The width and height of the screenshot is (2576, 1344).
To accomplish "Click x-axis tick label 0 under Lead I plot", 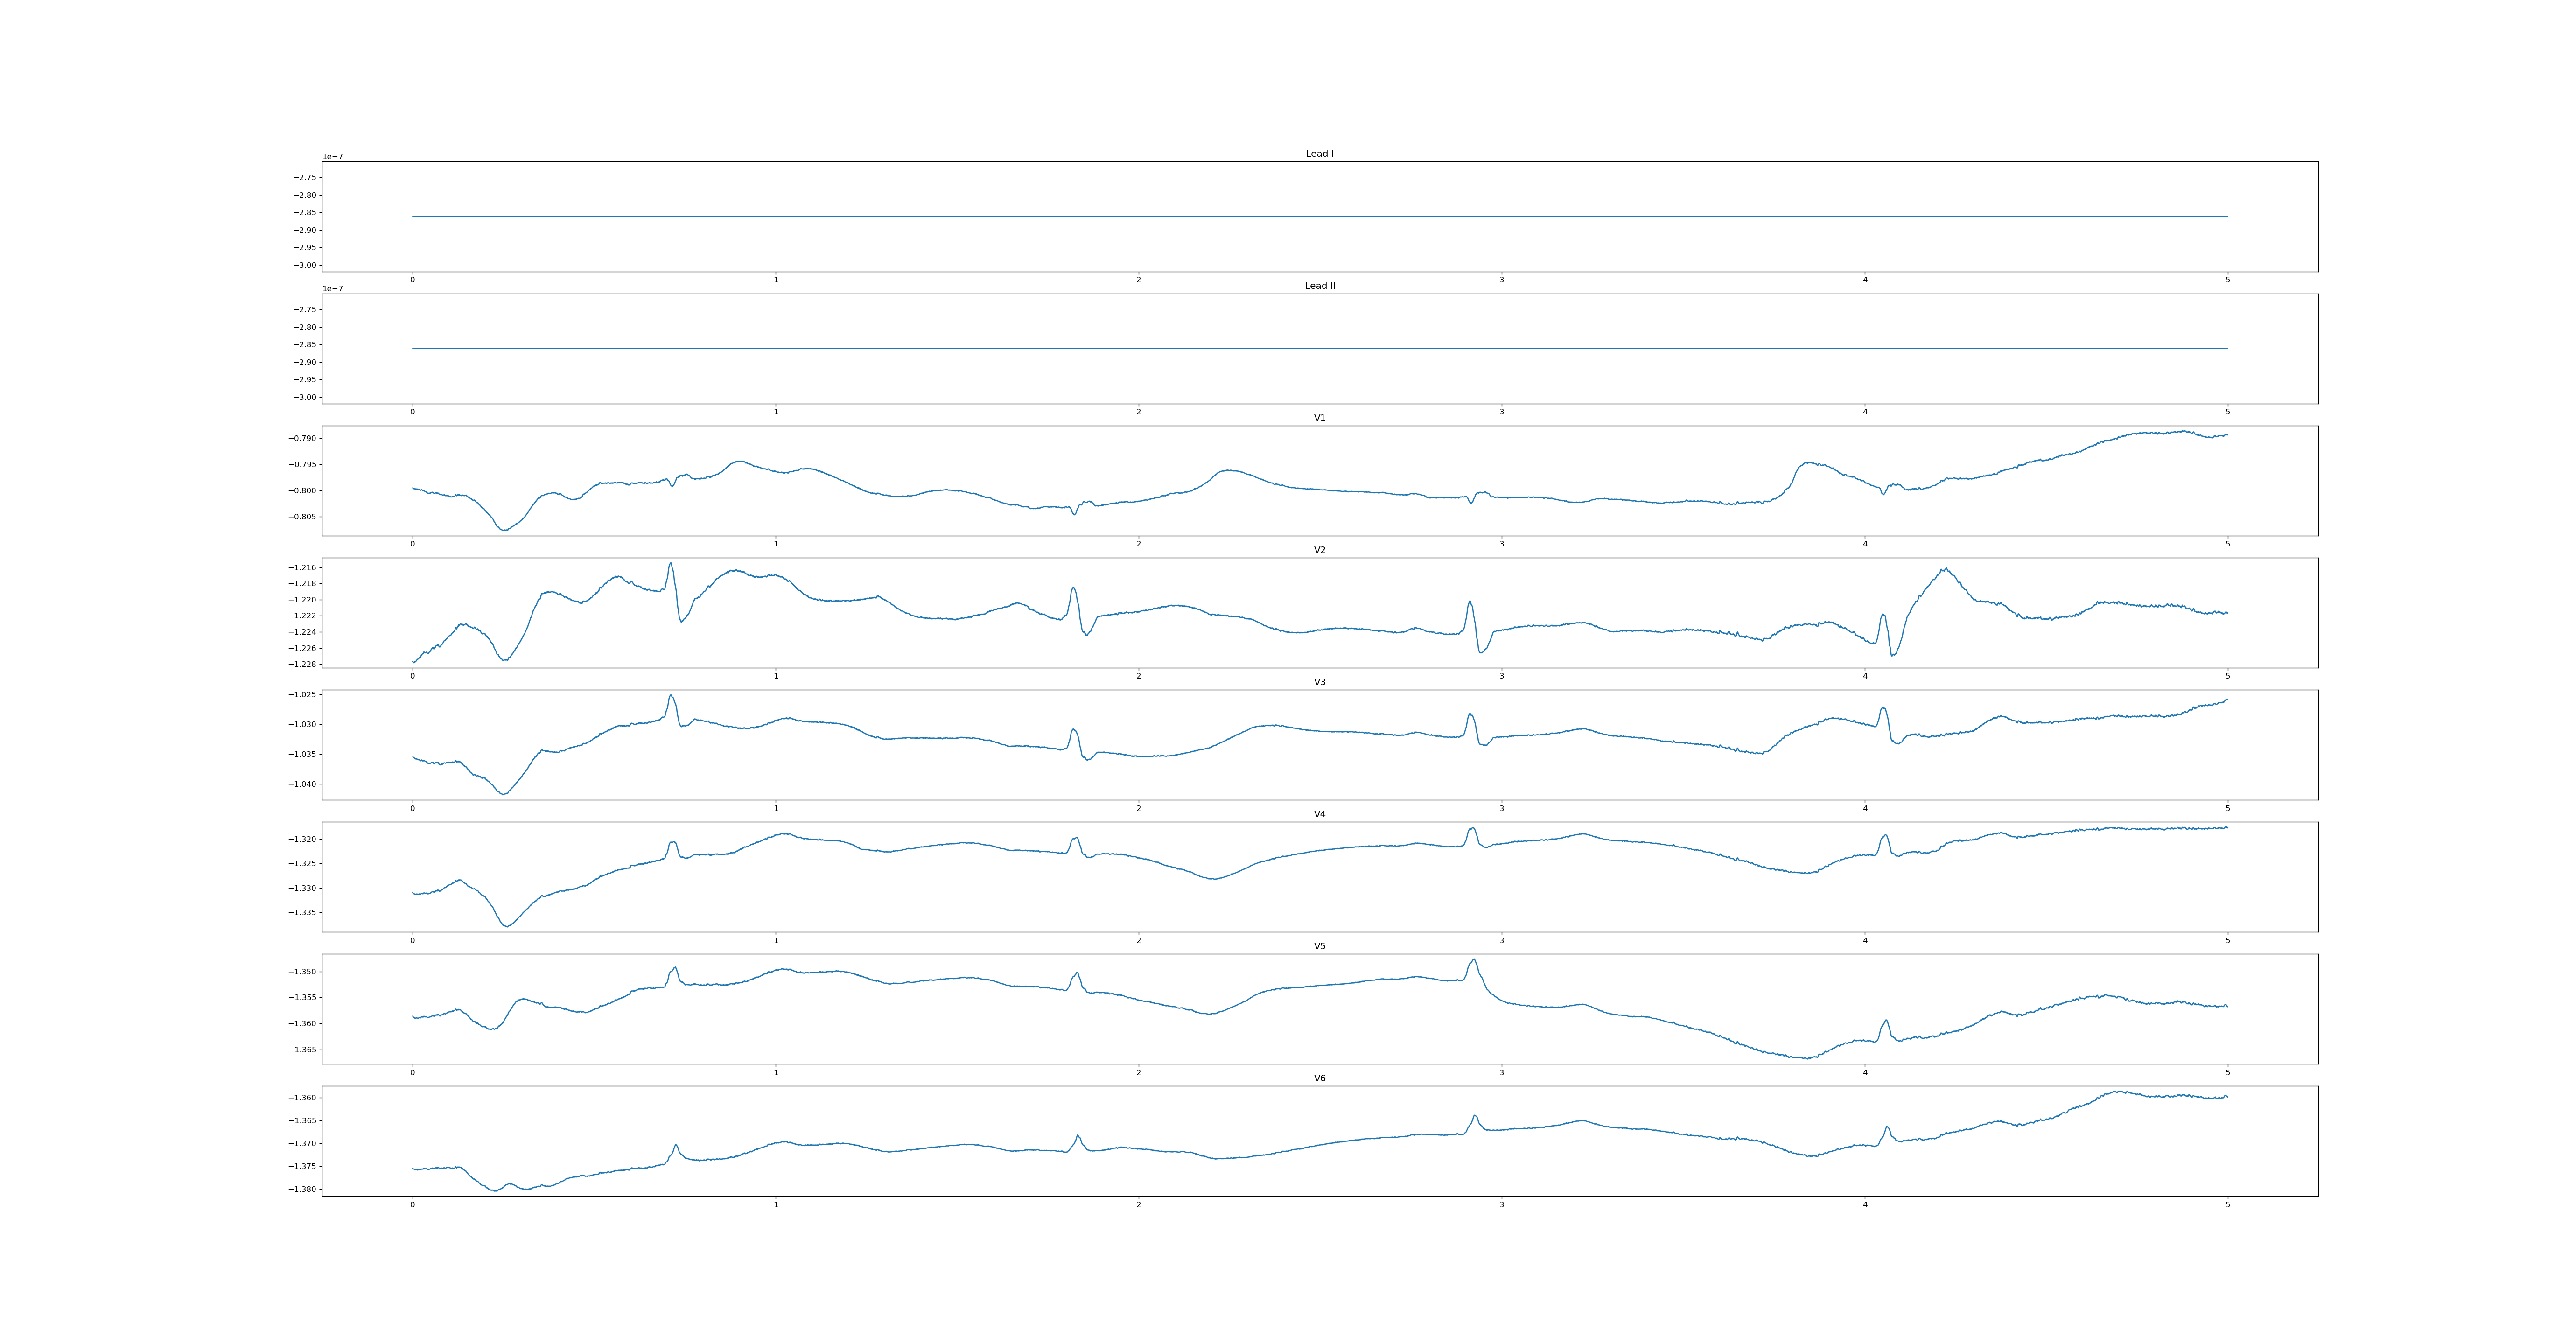I will tap(412, 280).
